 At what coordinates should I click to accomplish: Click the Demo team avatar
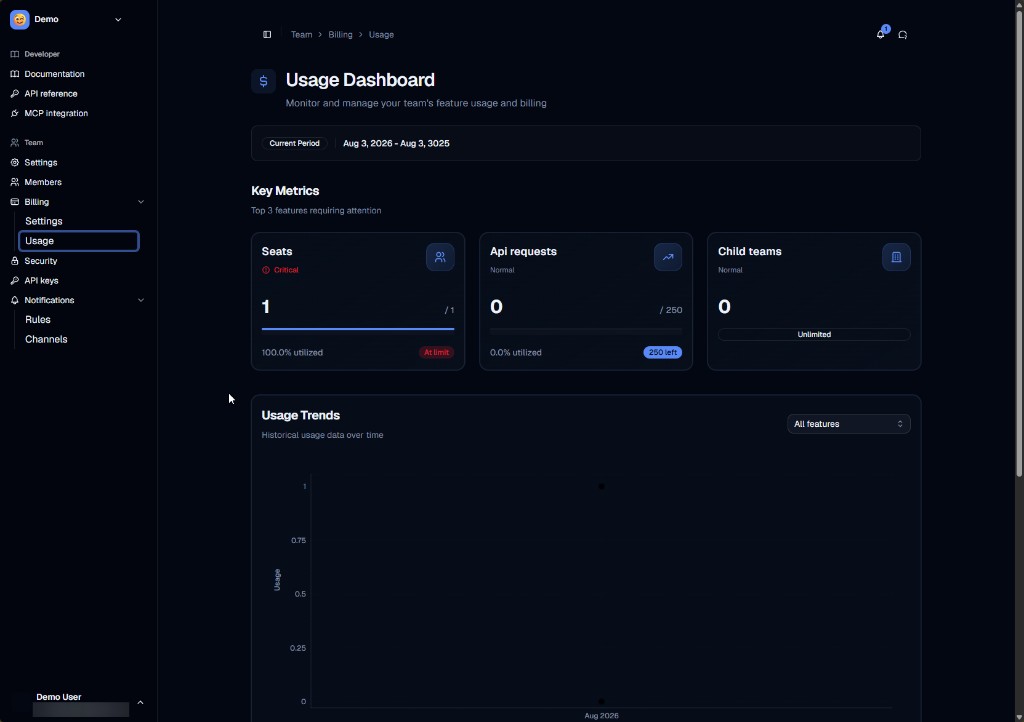(x=20, y=20)
